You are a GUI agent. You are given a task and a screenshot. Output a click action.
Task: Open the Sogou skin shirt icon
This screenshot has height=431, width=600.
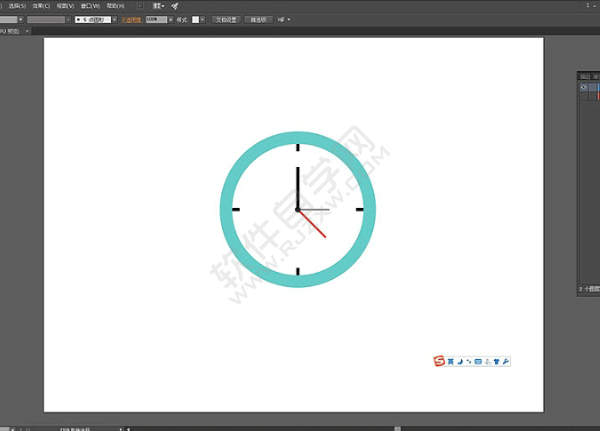pos(497,361)
